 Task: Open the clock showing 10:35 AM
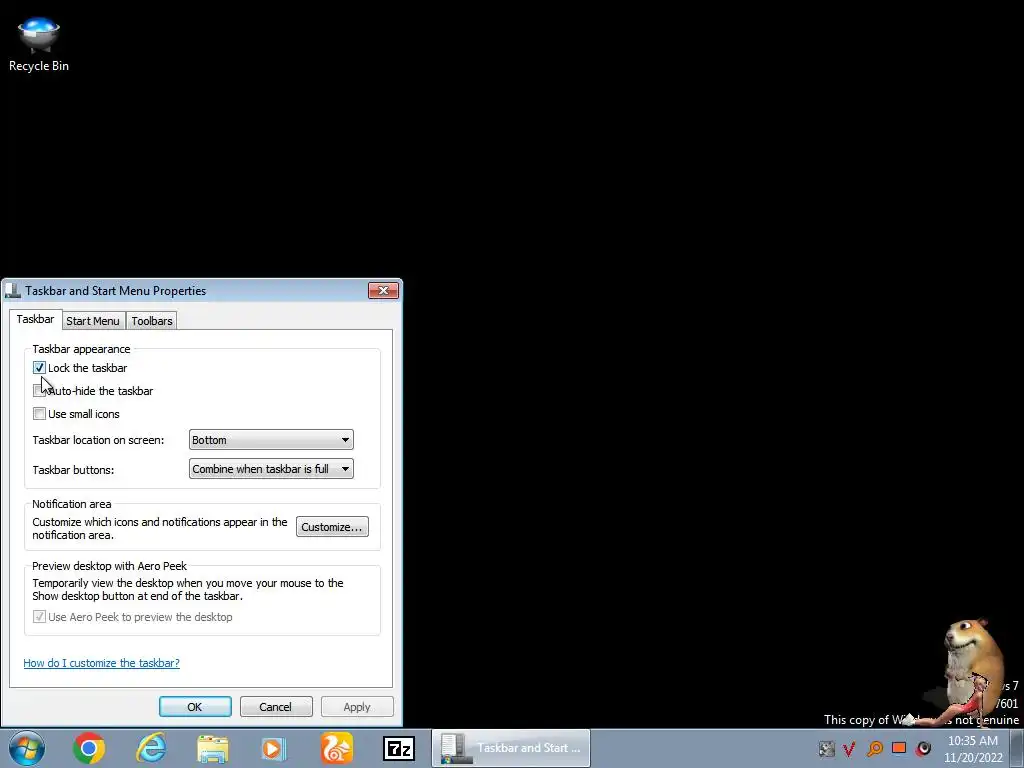coord(972,748)
